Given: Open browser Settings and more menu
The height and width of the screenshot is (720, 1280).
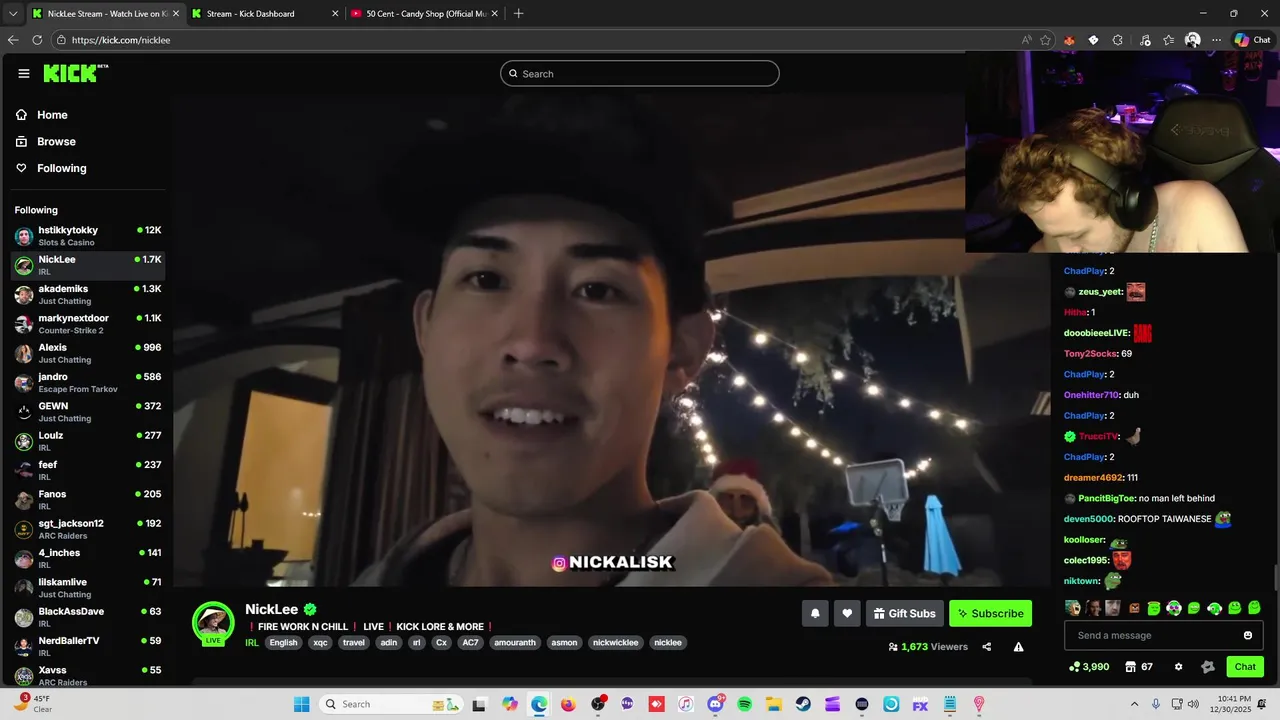Looking at the screenshot, I should tap(1216, 40).
